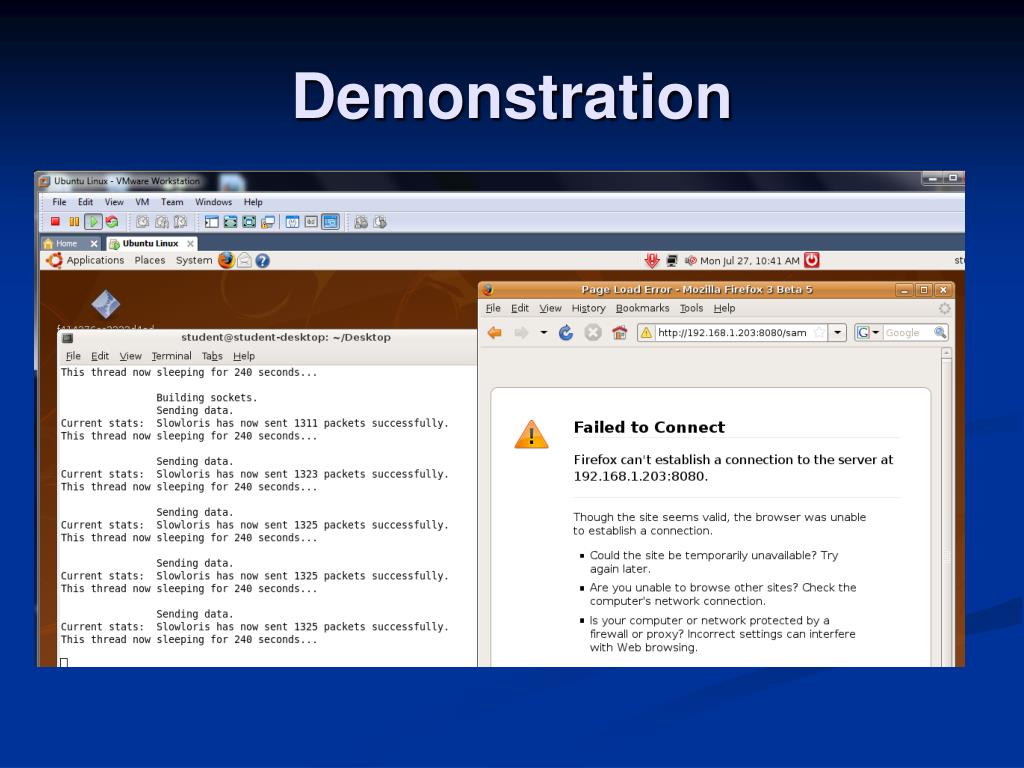This screenshot has height=768, width=1024.
Task: Open the Applications menu in Ubuntu panel
Action: click(95, 260)
